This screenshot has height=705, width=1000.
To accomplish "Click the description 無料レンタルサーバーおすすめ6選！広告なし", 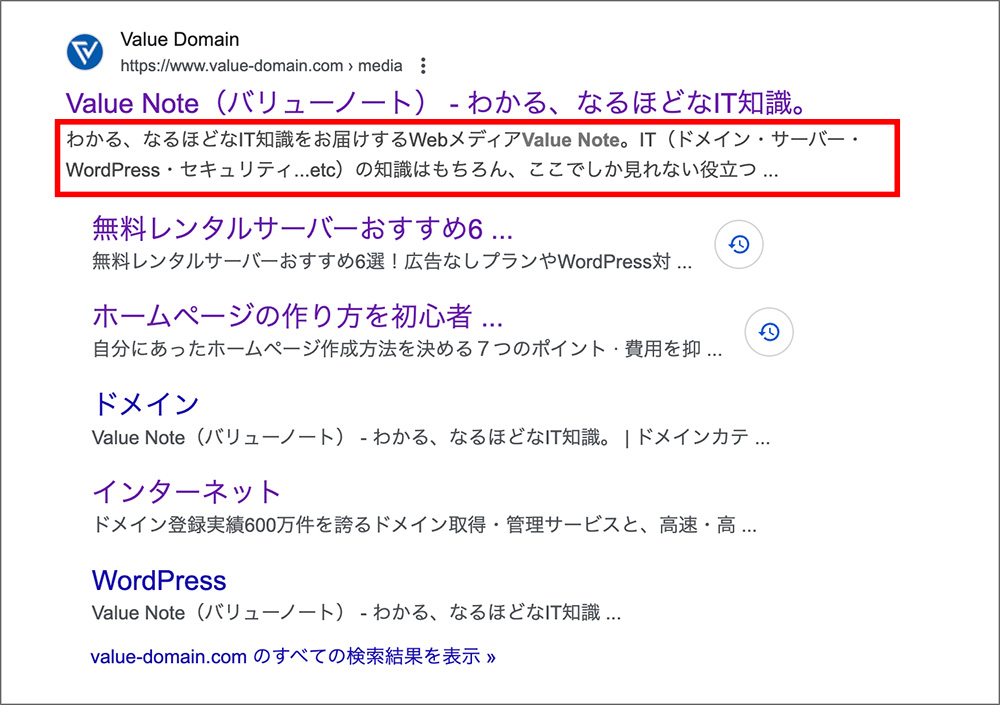I will pyautogui.click(x=392, y=262).
